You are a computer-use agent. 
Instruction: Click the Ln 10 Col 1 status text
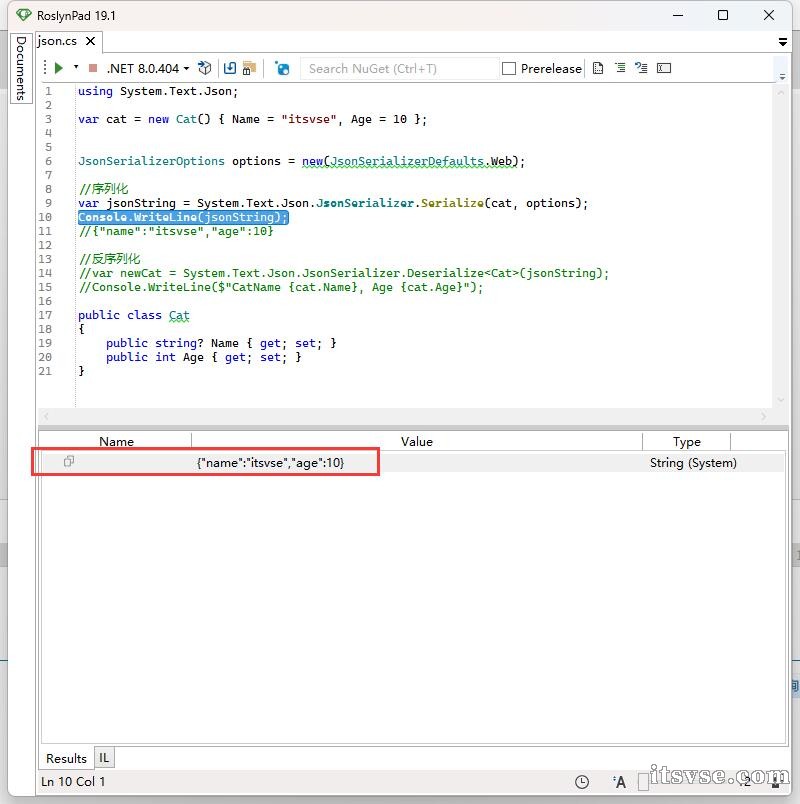pyautogui.click(x=73, y=781)
